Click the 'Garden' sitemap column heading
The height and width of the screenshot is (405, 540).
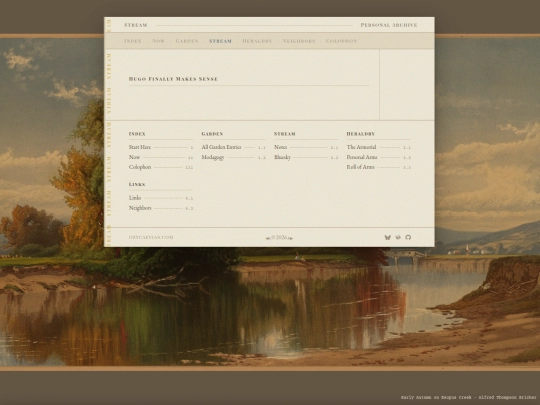[x=212, y=134]
